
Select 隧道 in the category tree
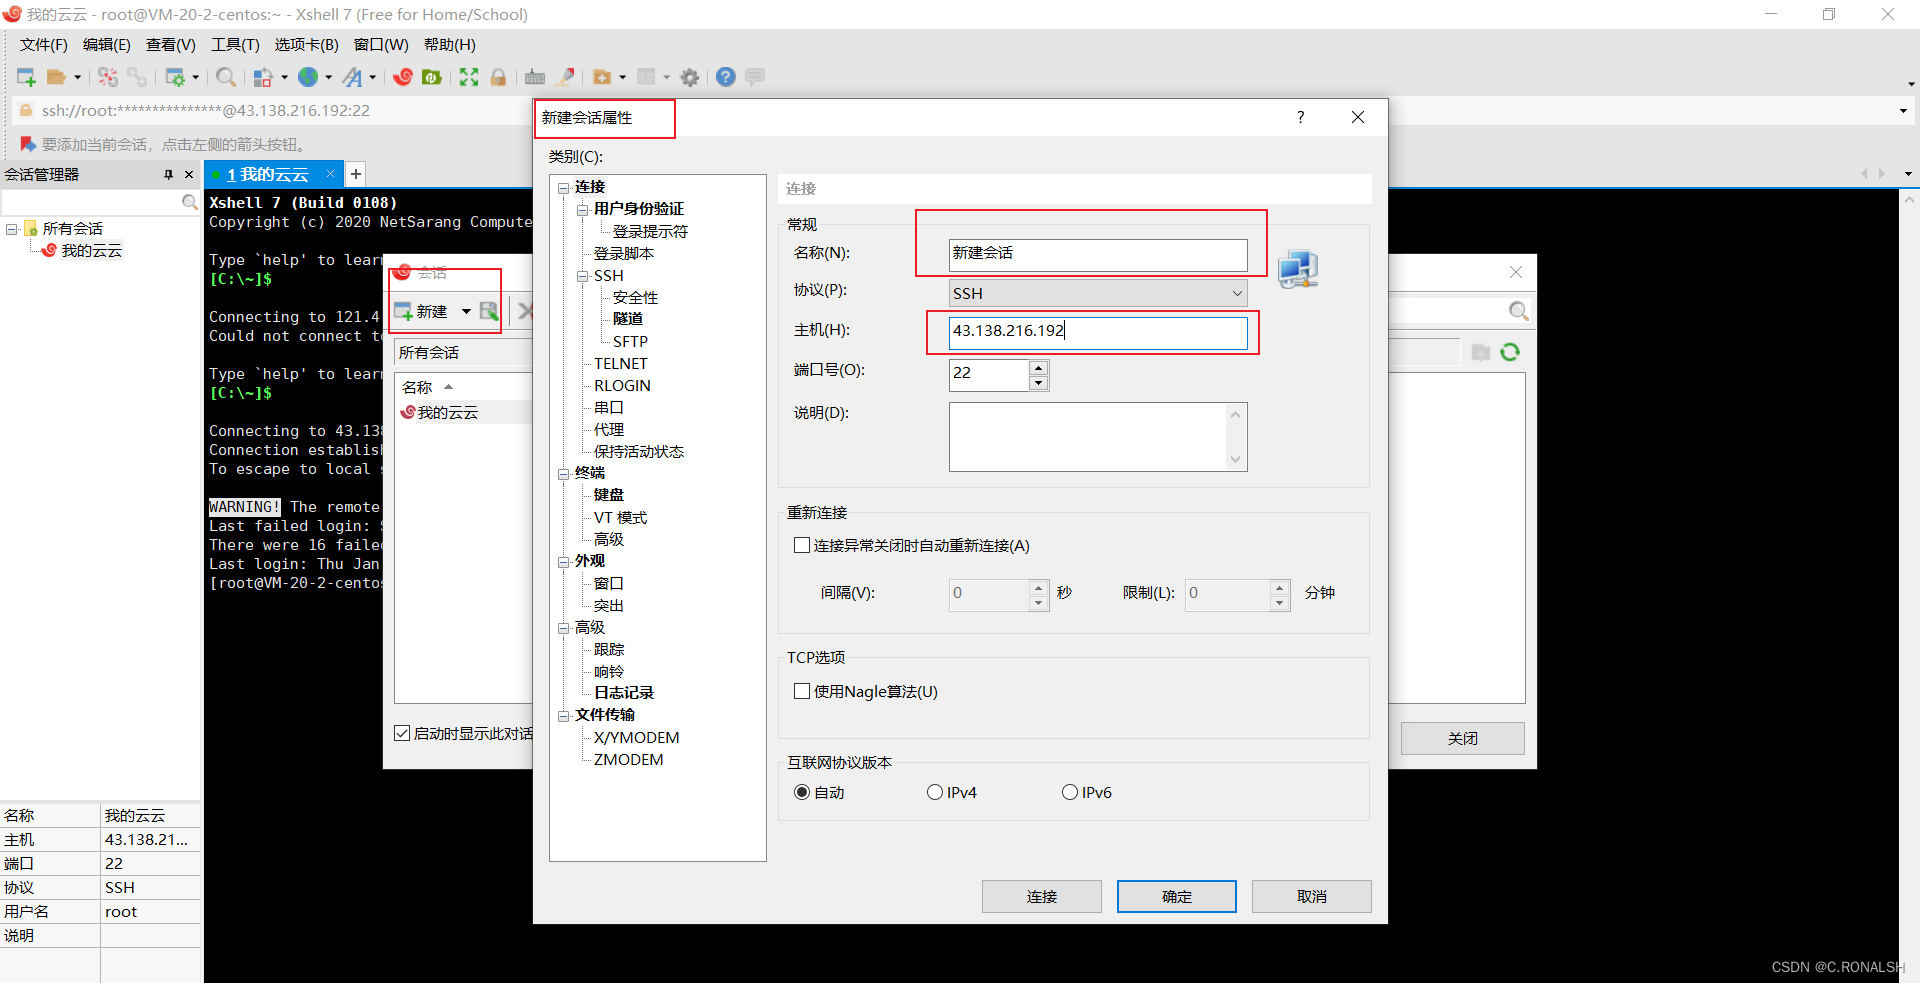[628, 319]
